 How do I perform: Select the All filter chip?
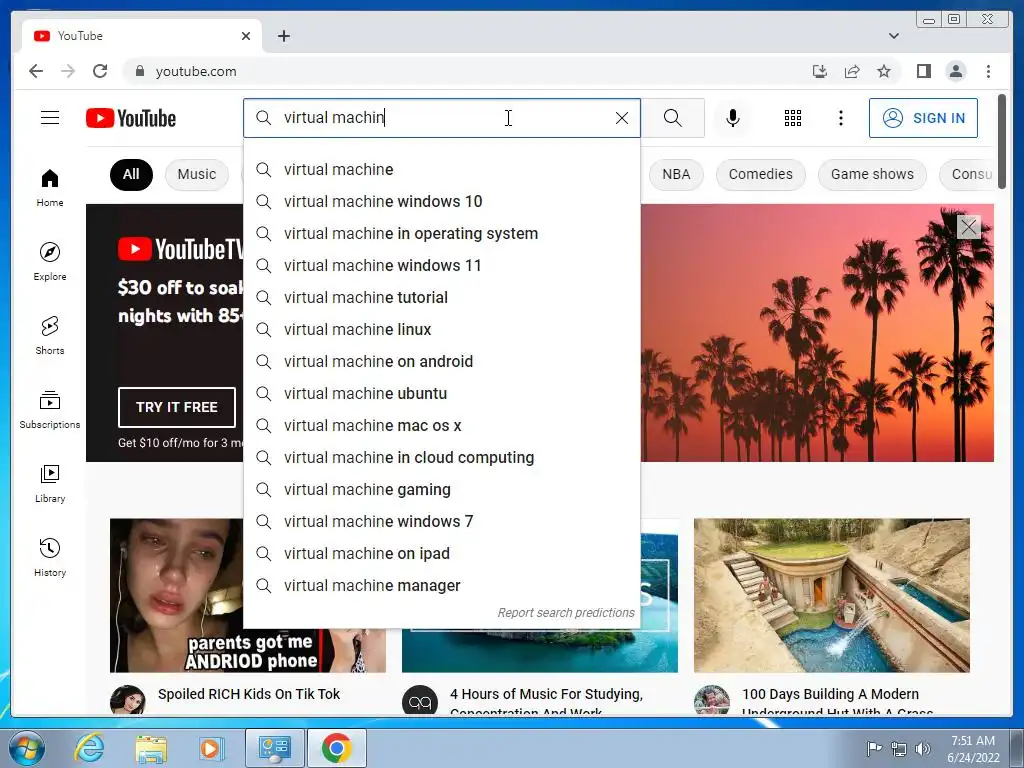[131, 174]
